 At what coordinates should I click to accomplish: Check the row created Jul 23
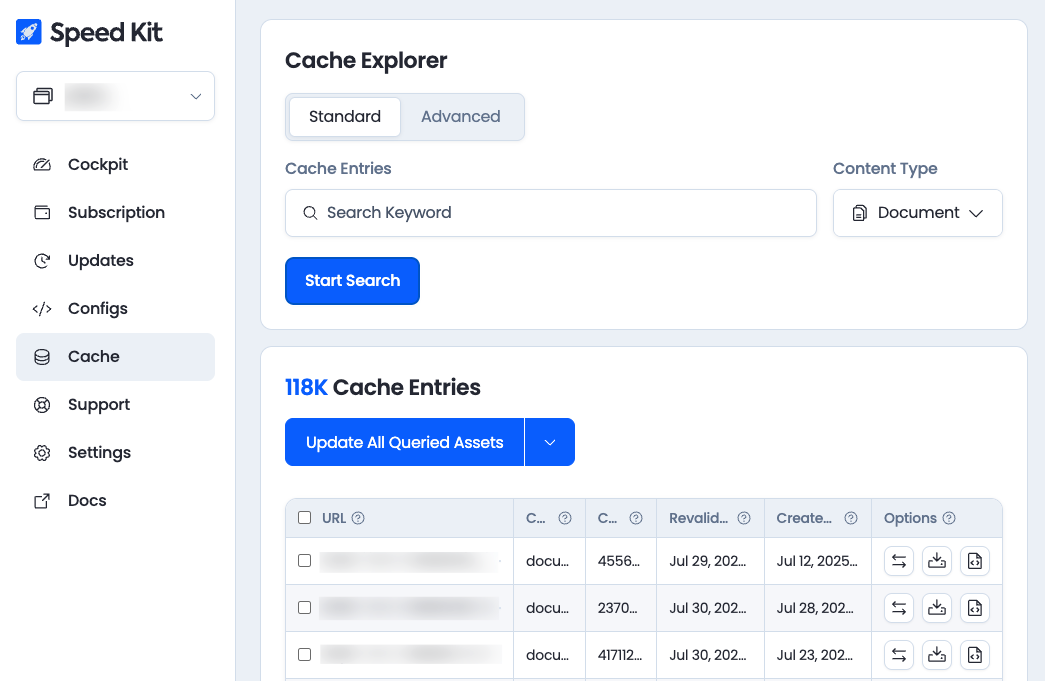(305, 654)
